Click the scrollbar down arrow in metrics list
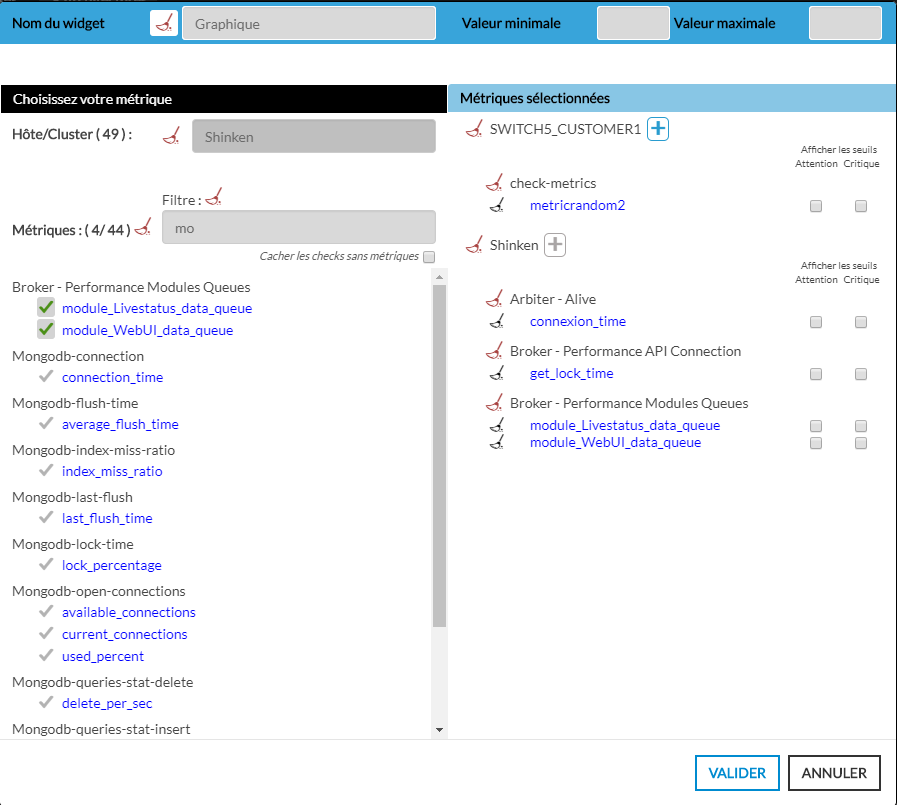Screen dimensions: 897x805 439,730
